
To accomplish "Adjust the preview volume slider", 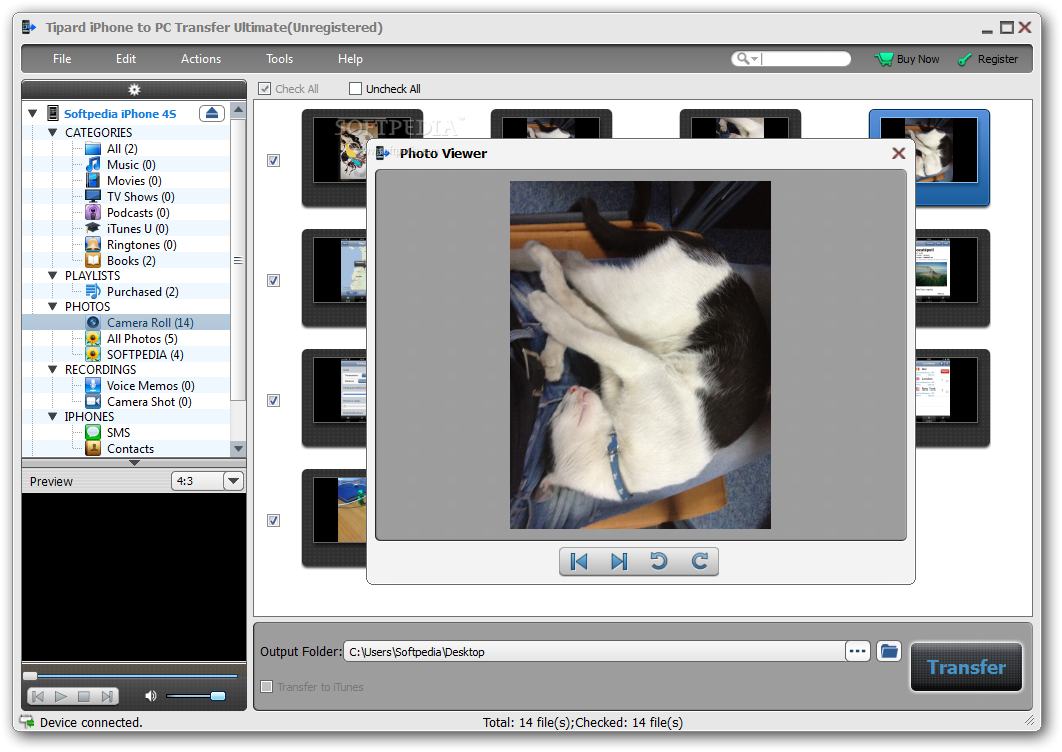I will click(196, 696).
